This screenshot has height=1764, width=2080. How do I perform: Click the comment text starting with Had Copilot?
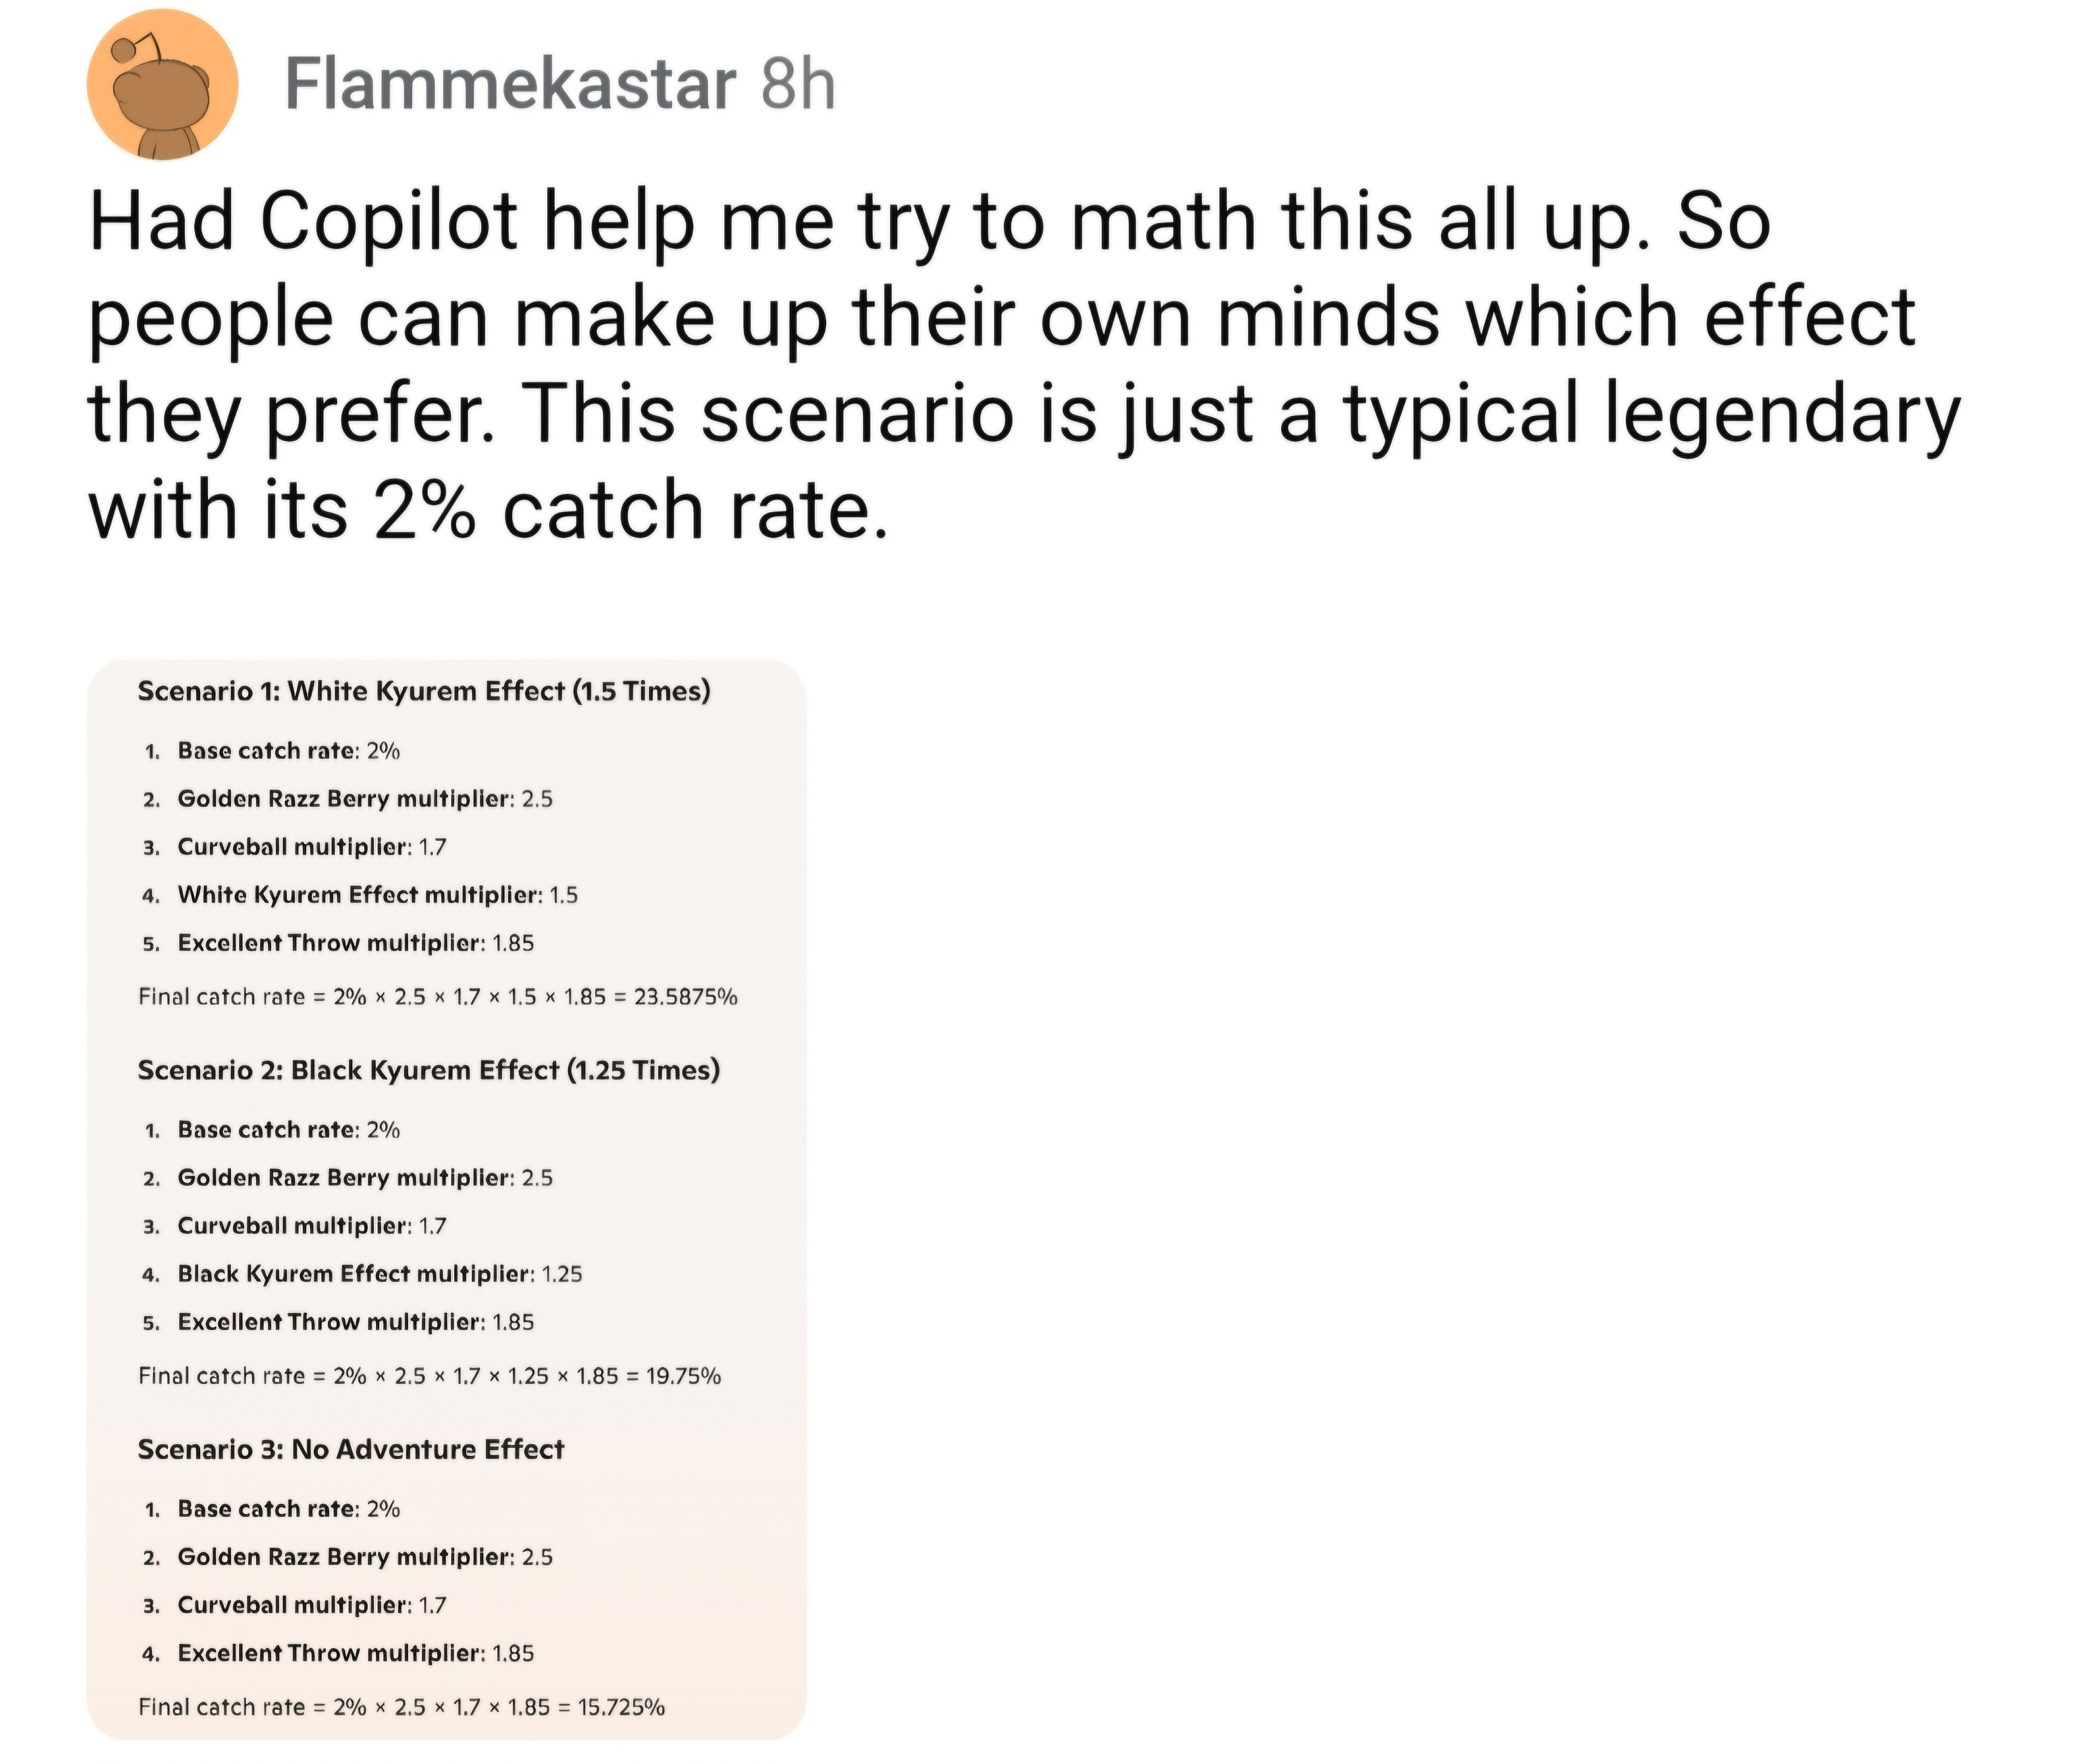click(1025, 365)
